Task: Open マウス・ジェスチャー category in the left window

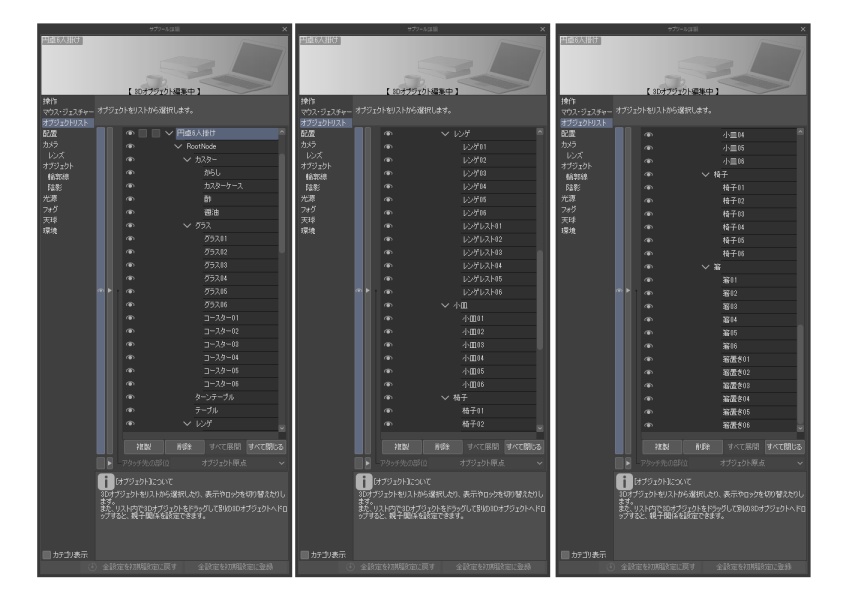Action: (68, 112)
